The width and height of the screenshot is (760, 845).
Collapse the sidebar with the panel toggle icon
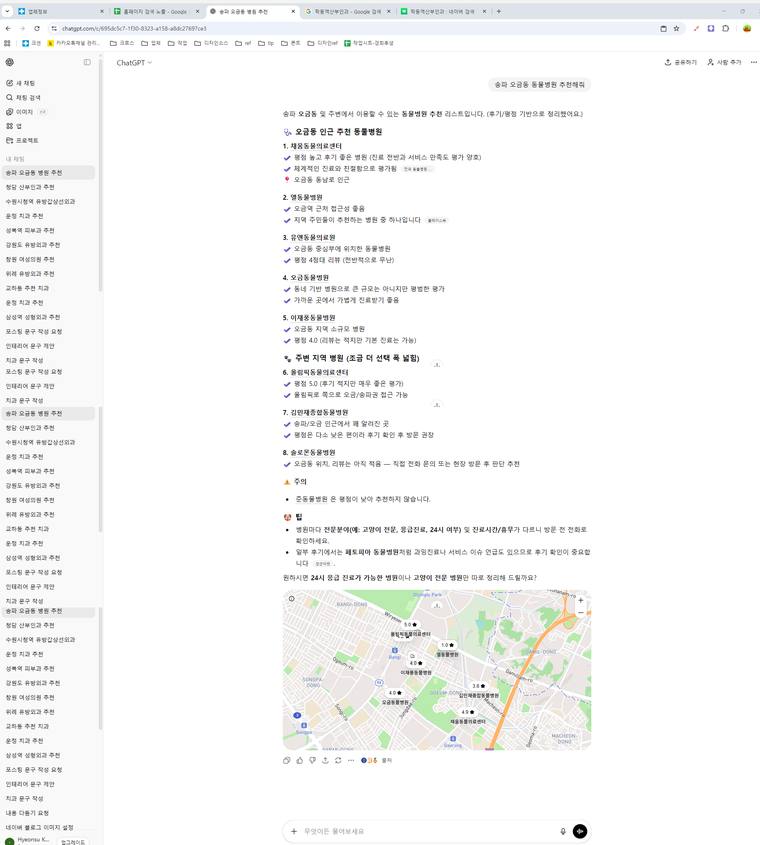(87, 63)
